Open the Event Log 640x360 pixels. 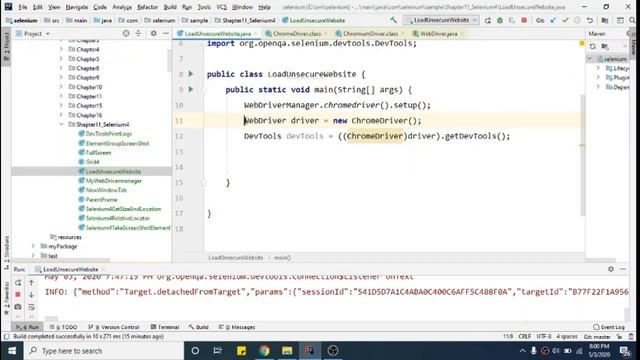click(609, 327)
